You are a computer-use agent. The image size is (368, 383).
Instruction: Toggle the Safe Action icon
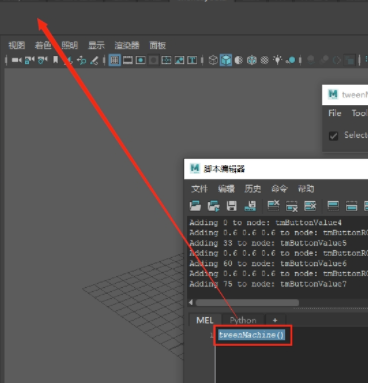[x=179, y=60]
